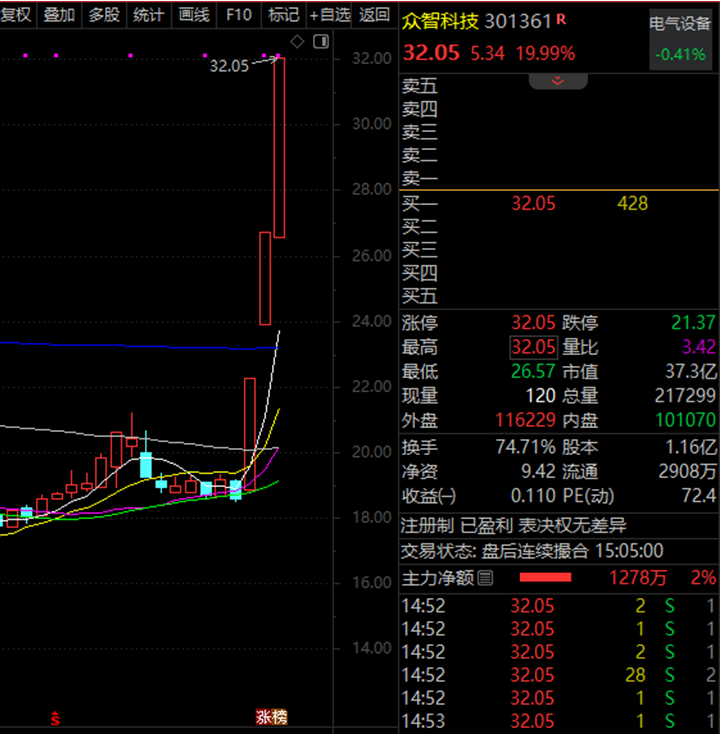Click the red R badge beside stock code
This screenshot has height=734, width=720.
(561, 19)
